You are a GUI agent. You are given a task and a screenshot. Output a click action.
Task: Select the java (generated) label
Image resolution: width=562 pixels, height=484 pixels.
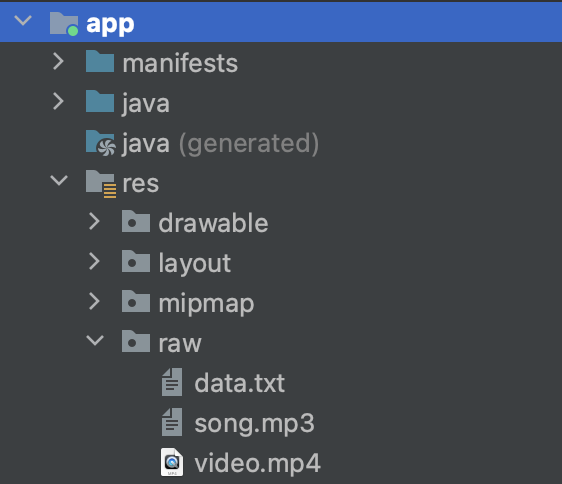click(x=220, y=143)
